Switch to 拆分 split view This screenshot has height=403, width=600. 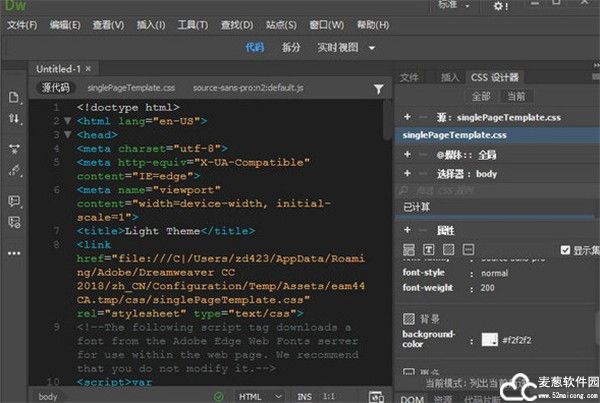[291, 47]
